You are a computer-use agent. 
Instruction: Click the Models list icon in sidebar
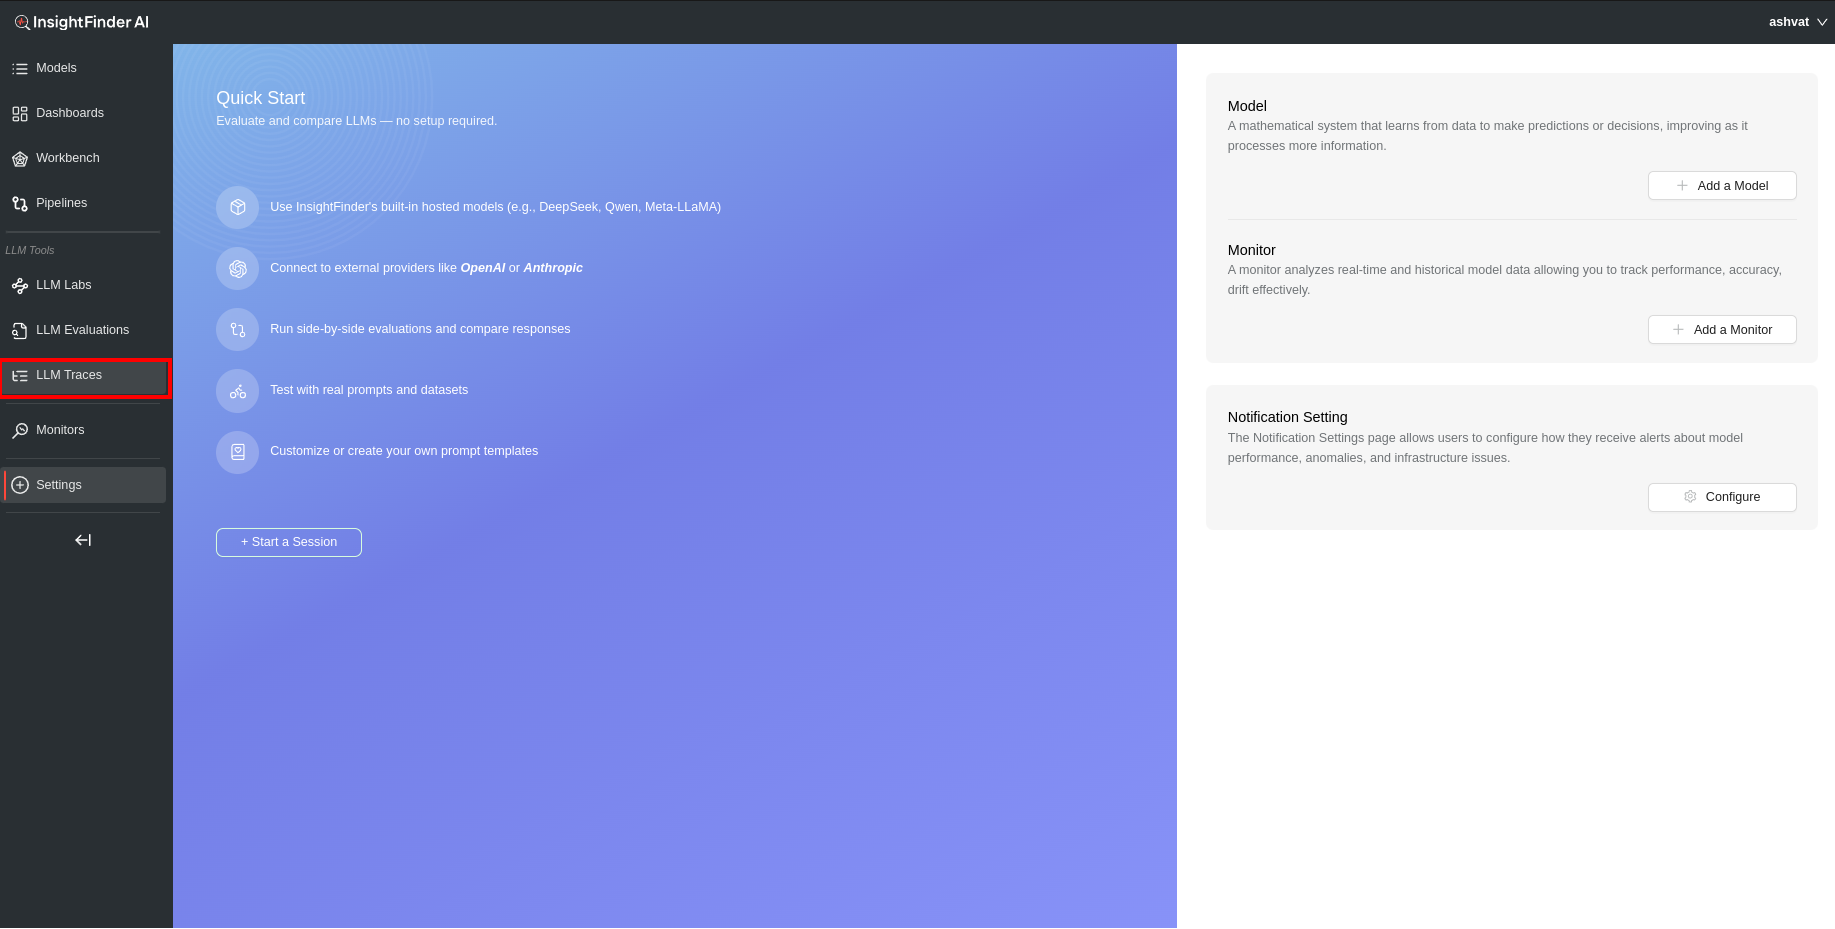pyautogui.click(x=20, y=69)
